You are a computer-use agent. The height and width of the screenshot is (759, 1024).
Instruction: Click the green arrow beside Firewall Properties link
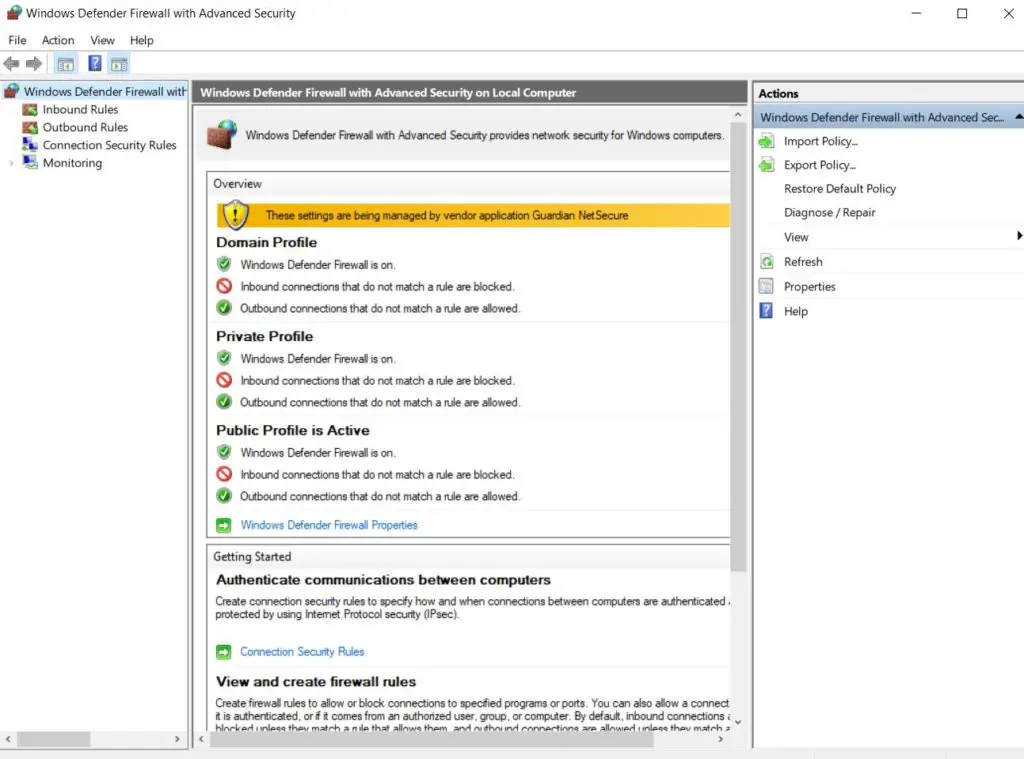tap(223, 525)
